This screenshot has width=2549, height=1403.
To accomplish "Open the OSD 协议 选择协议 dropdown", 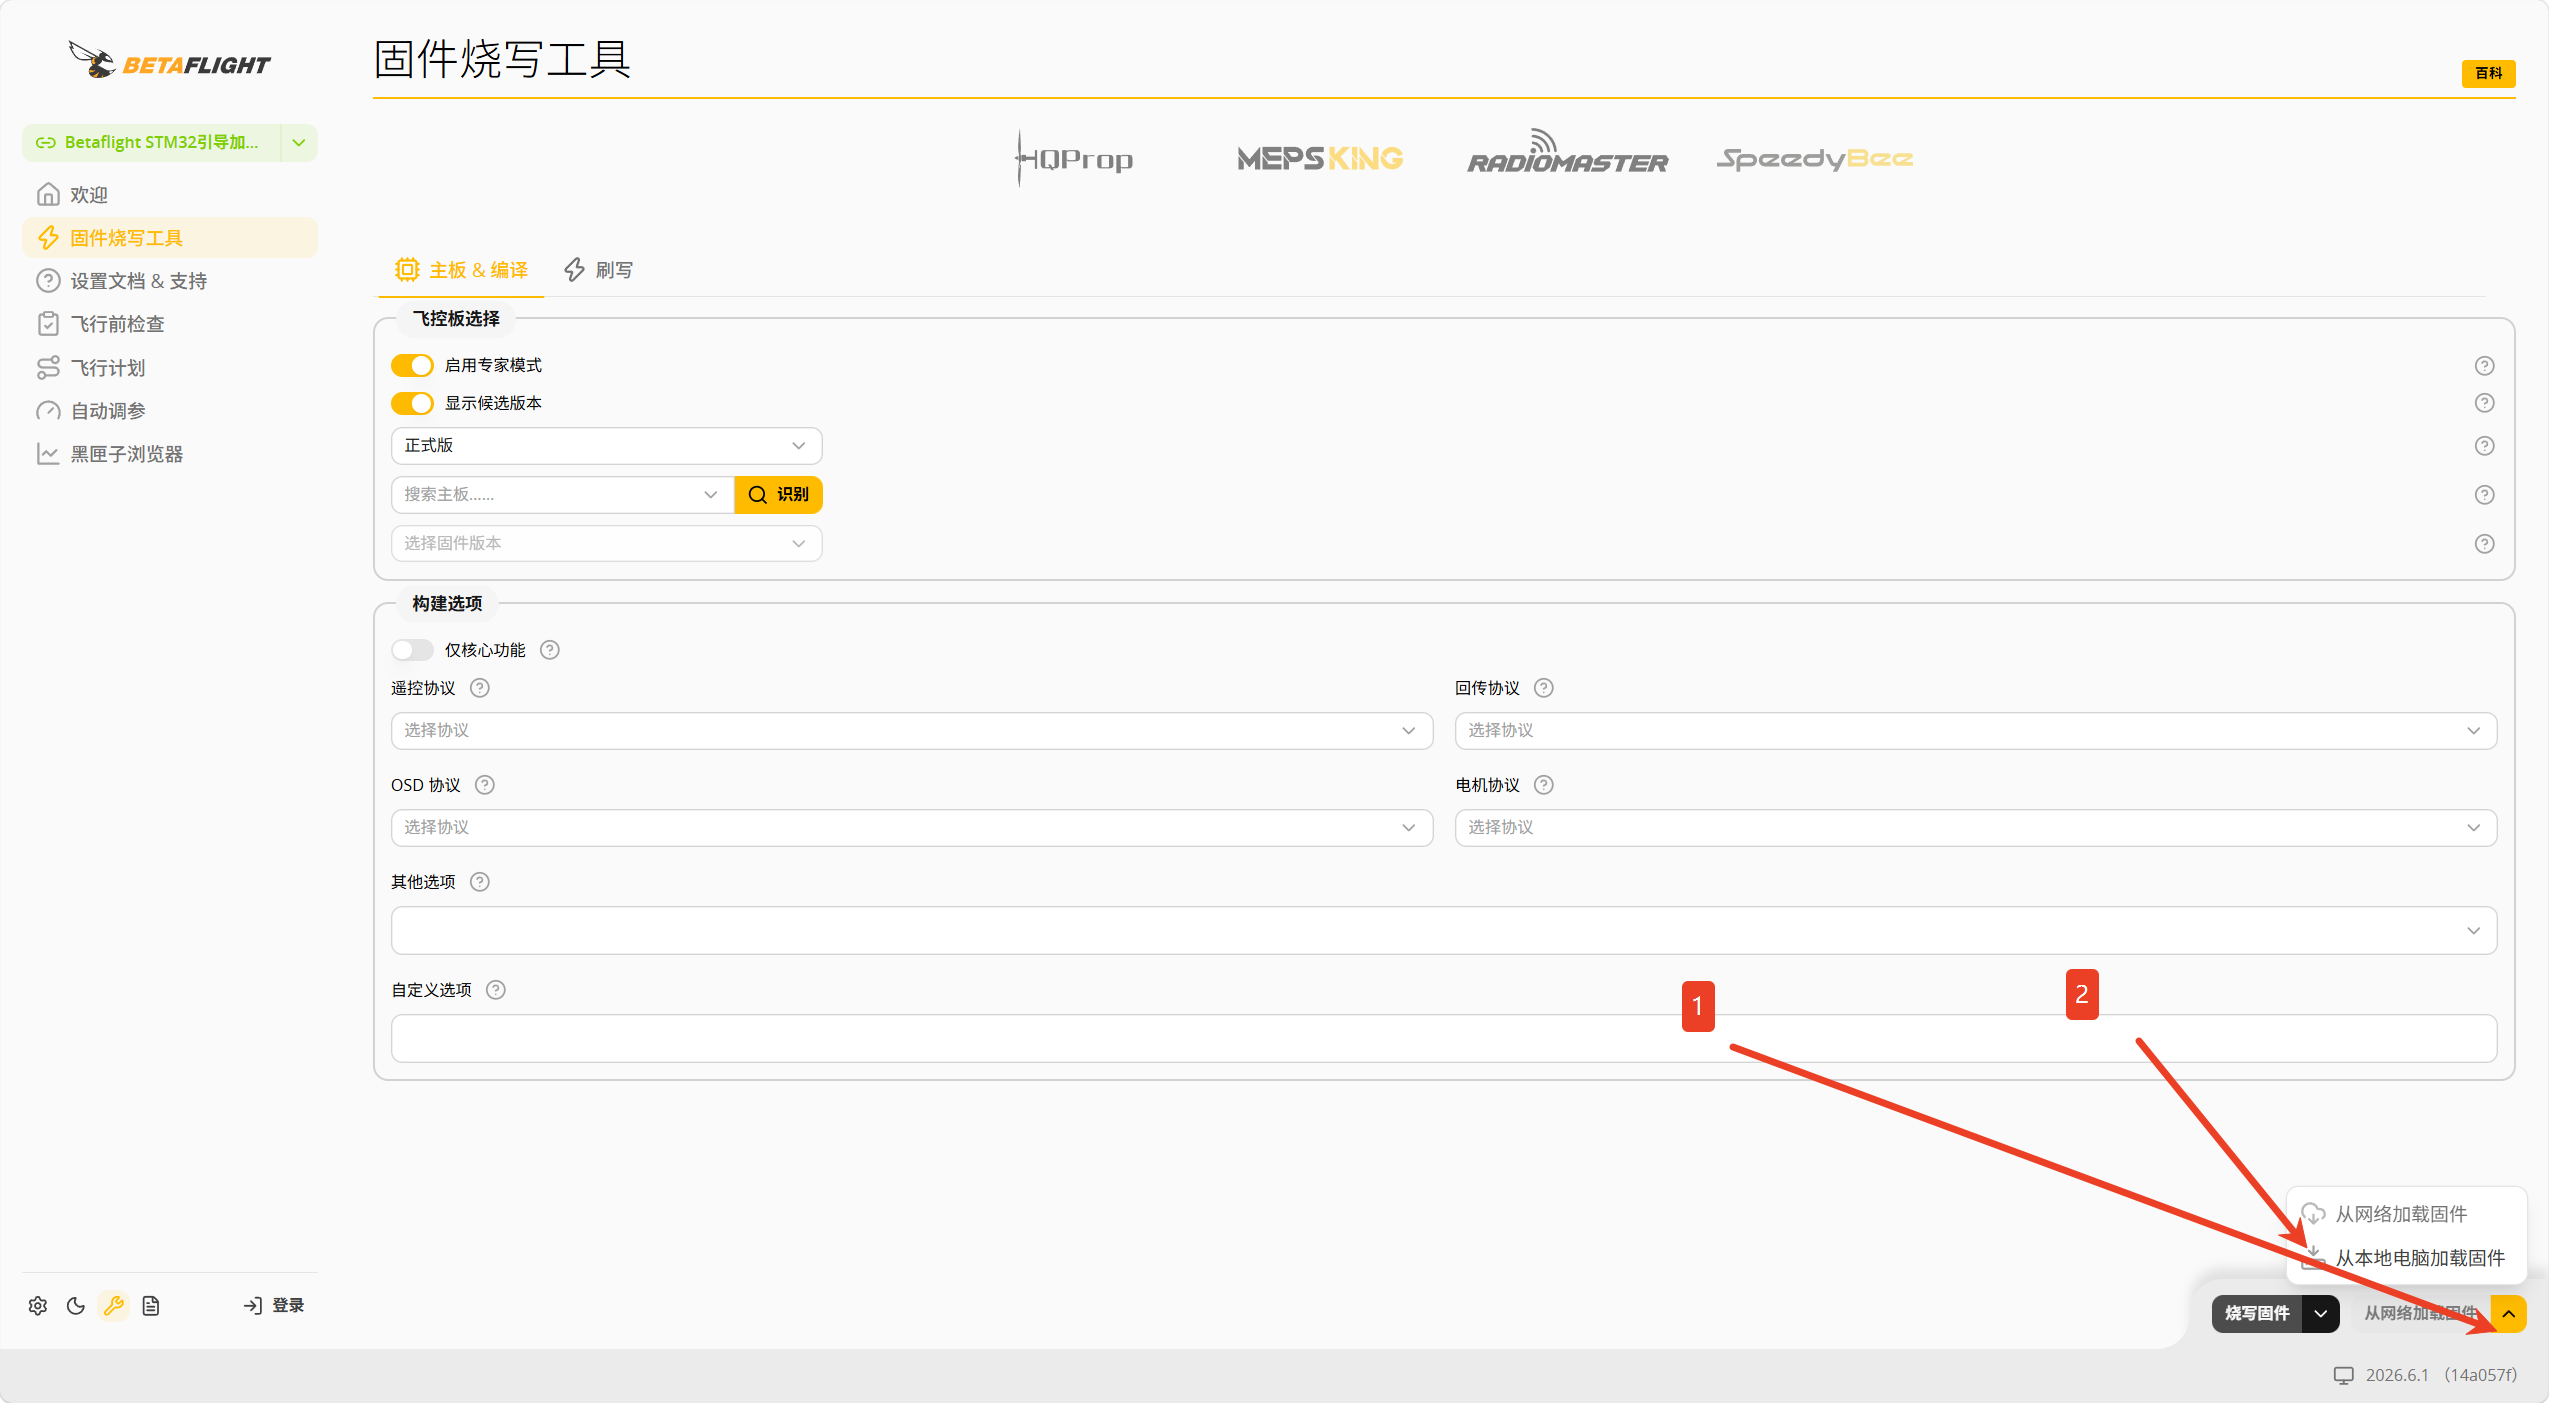I will click(x=912, y=827).
